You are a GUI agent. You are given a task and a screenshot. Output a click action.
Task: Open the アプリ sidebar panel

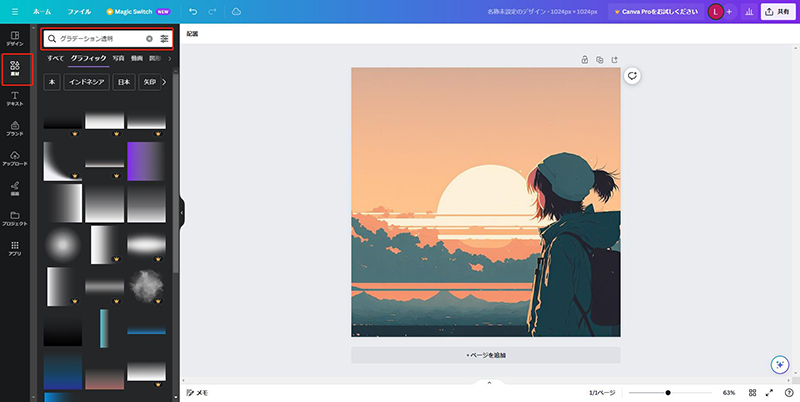click(x=15, y=248)
